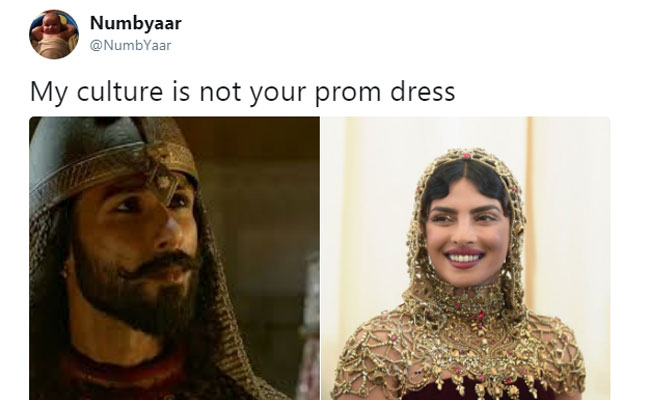Click the word "culture" in the tweet

(120, 92)
